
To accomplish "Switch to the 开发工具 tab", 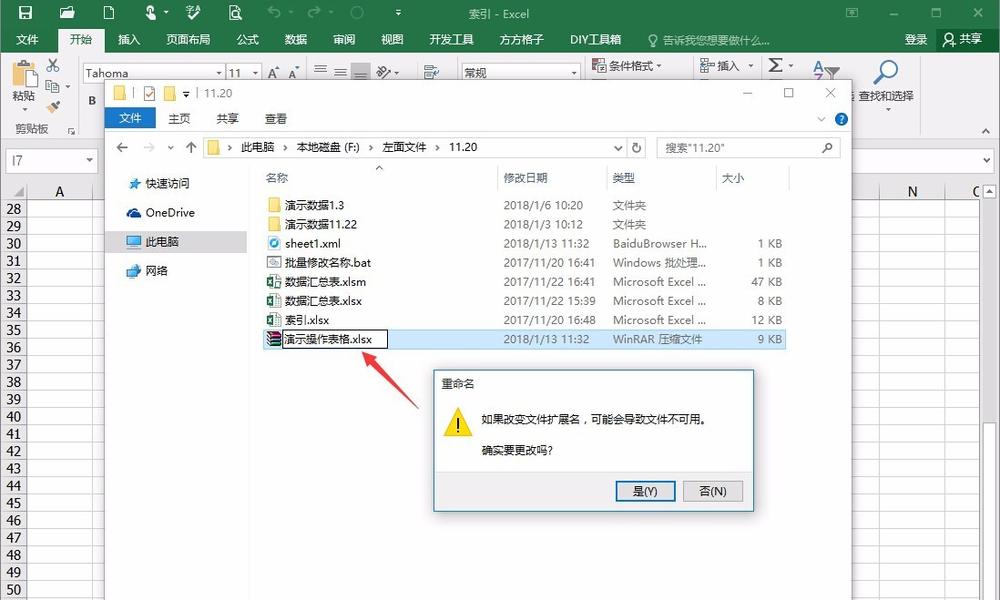I will 452,40.
